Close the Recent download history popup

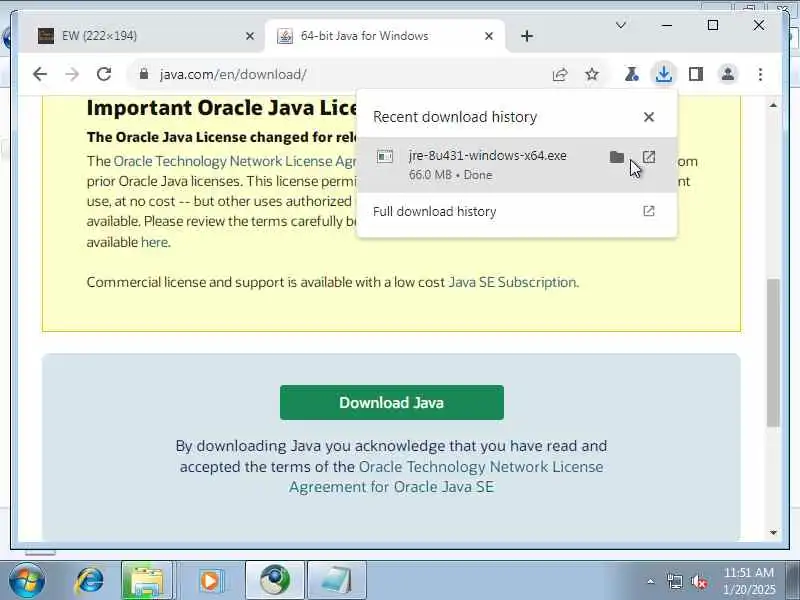tap(648, 117)
